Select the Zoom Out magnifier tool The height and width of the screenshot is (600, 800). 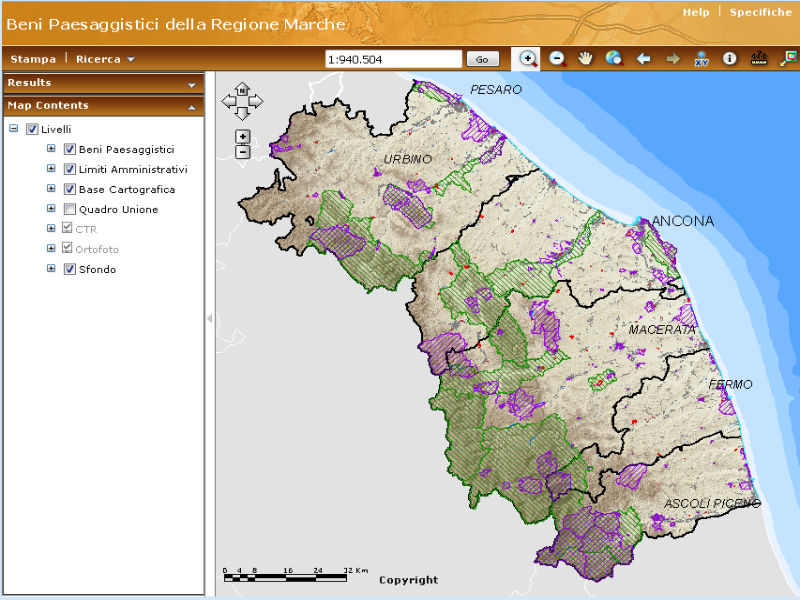pos(557,59)
